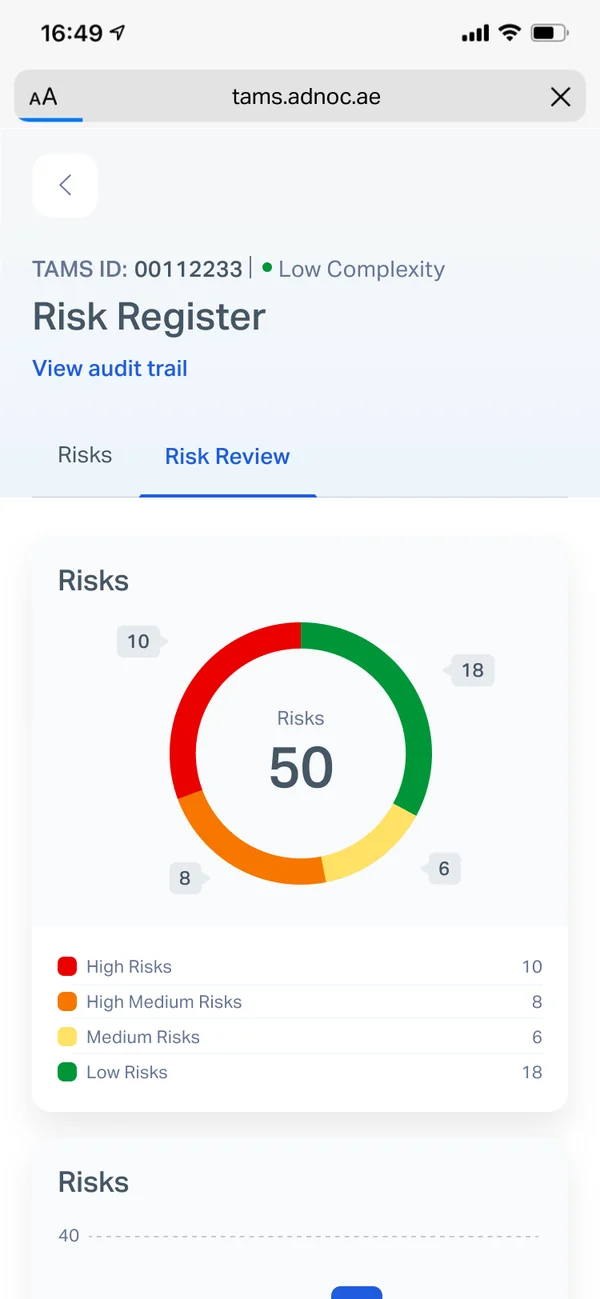
Task: Select the Medium Risks legend label
Action: [x=143, y=1037]
